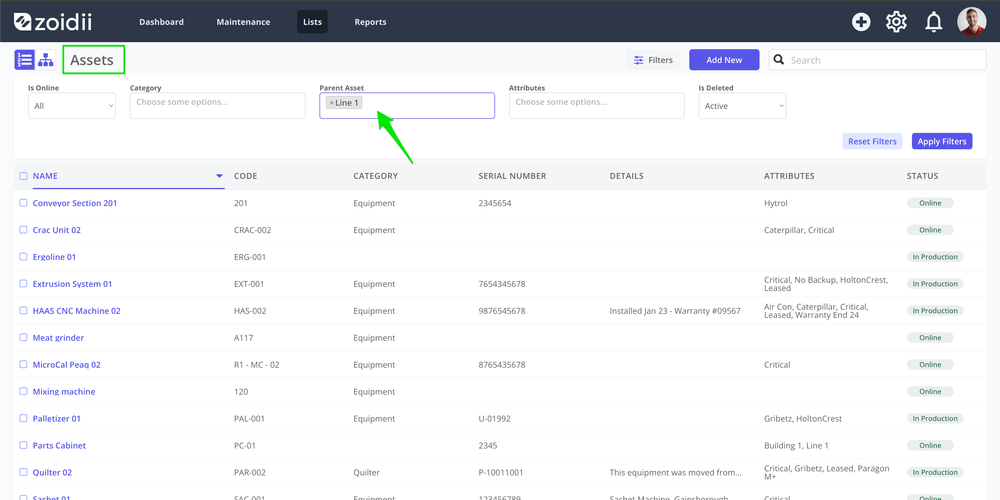Sort by NAME column header
Viewport: 1000px width, 500px height.
point(45,176)
